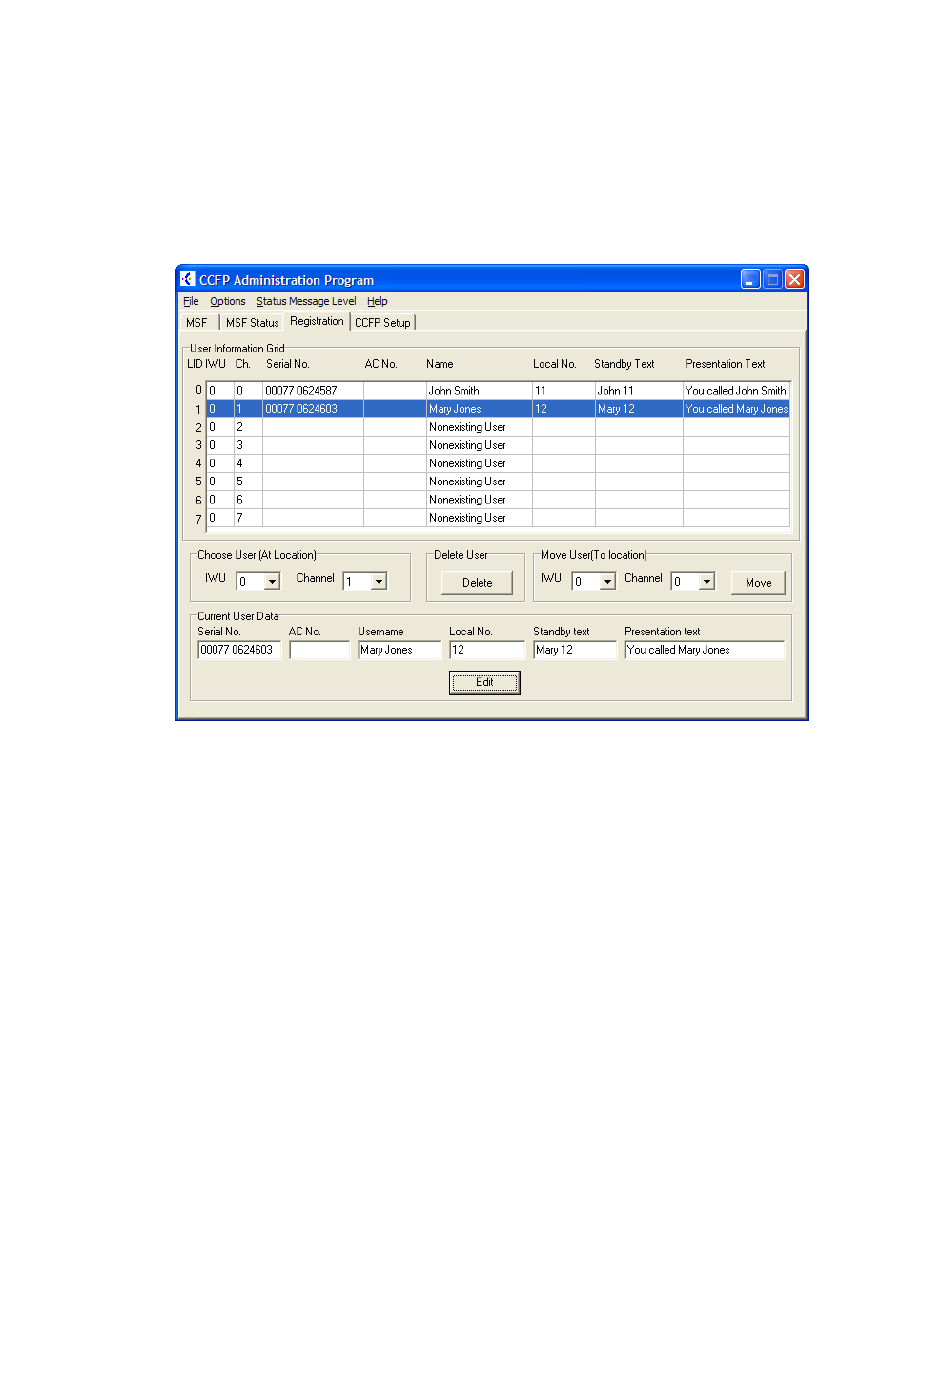Open the Options menu
The width and height of the screenshot is (950, 1398).
227,301
